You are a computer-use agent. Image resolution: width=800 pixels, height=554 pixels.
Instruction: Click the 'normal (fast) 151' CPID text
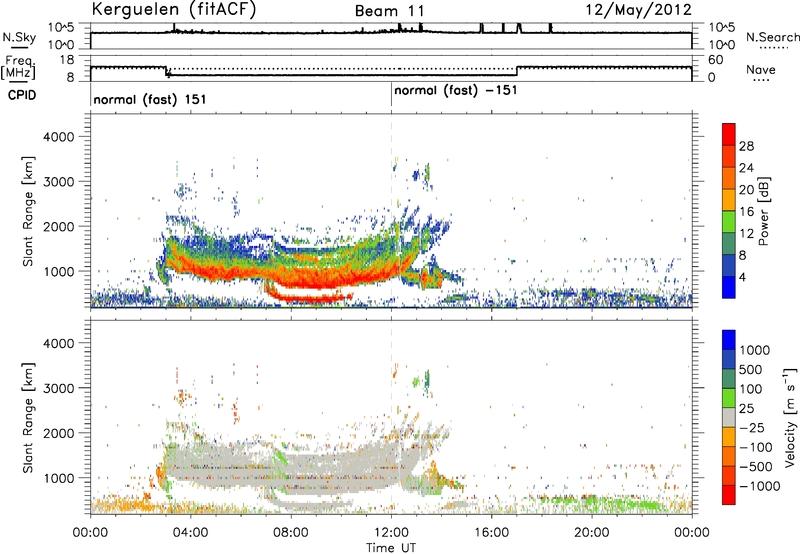tap(149, 99)
